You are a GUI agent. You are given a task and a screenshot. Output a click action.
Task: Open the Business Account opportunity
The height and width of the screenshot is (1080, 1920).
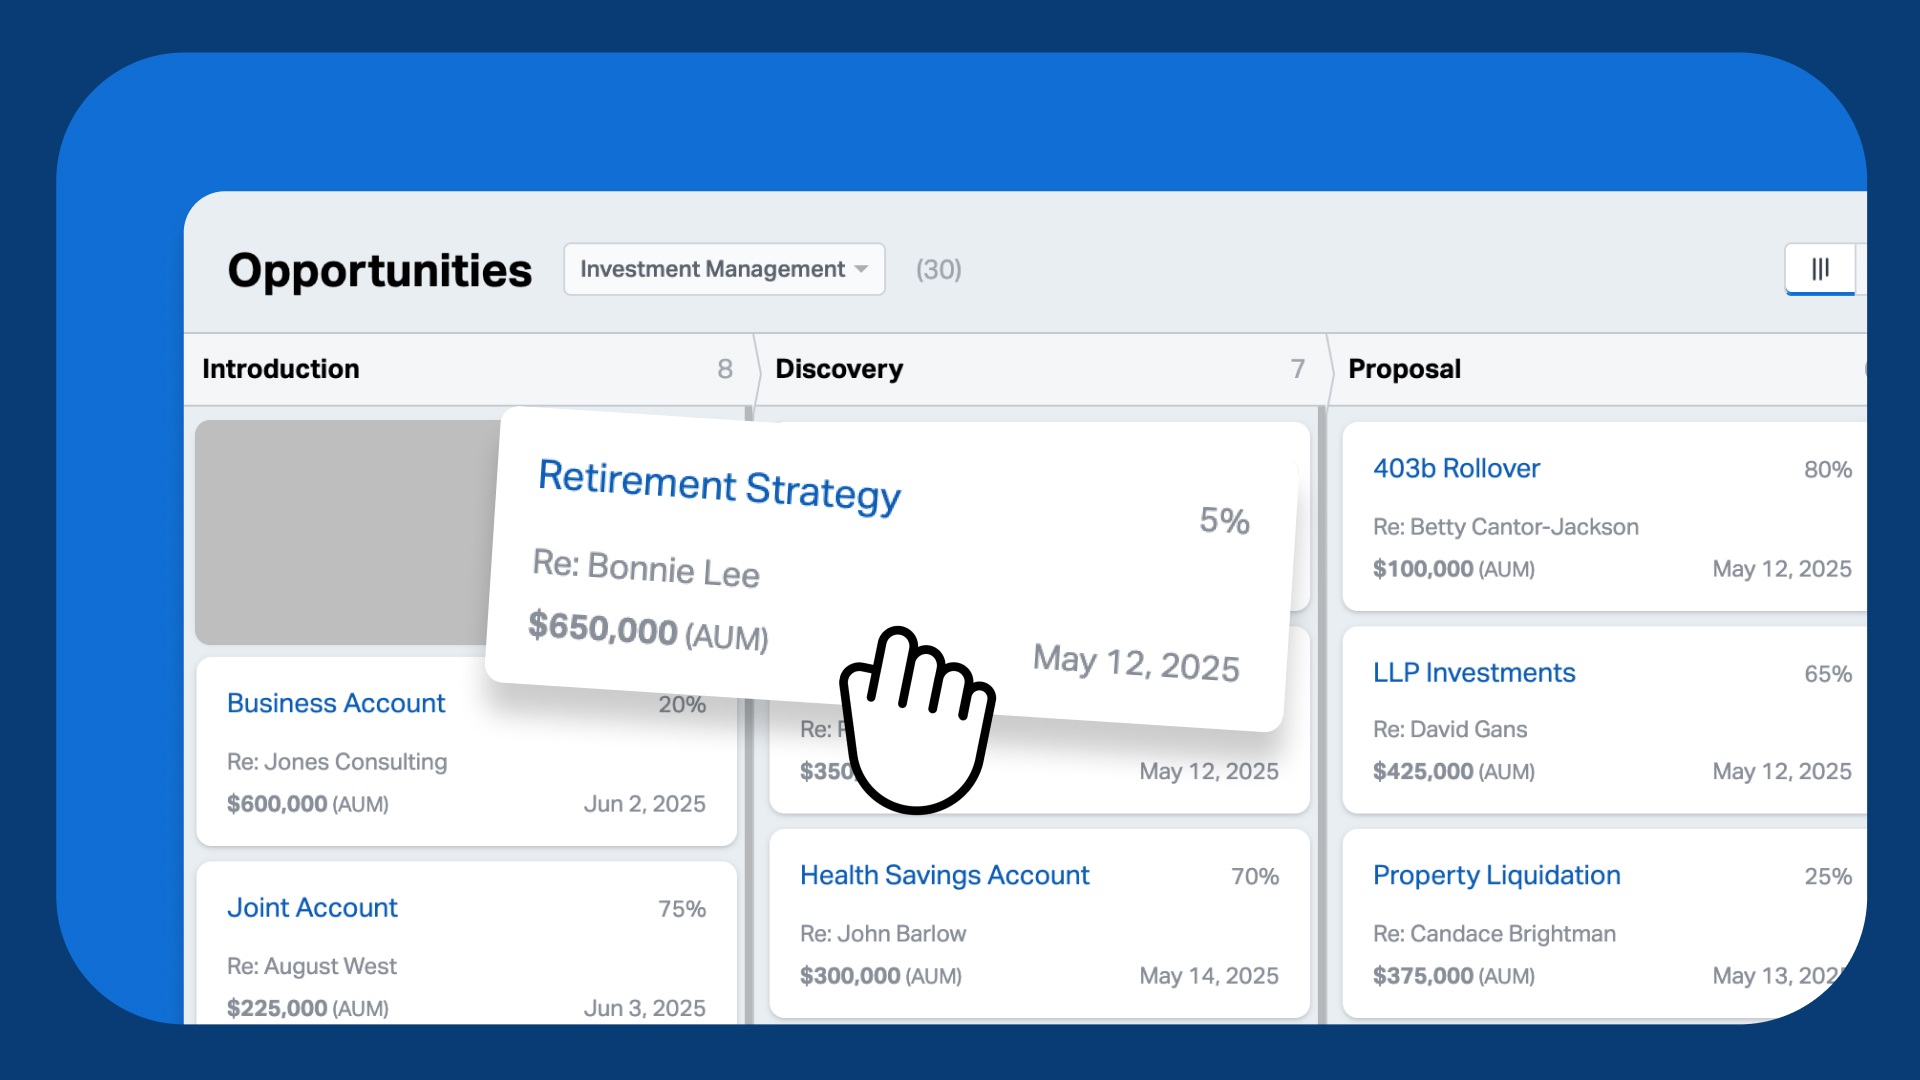336,703
